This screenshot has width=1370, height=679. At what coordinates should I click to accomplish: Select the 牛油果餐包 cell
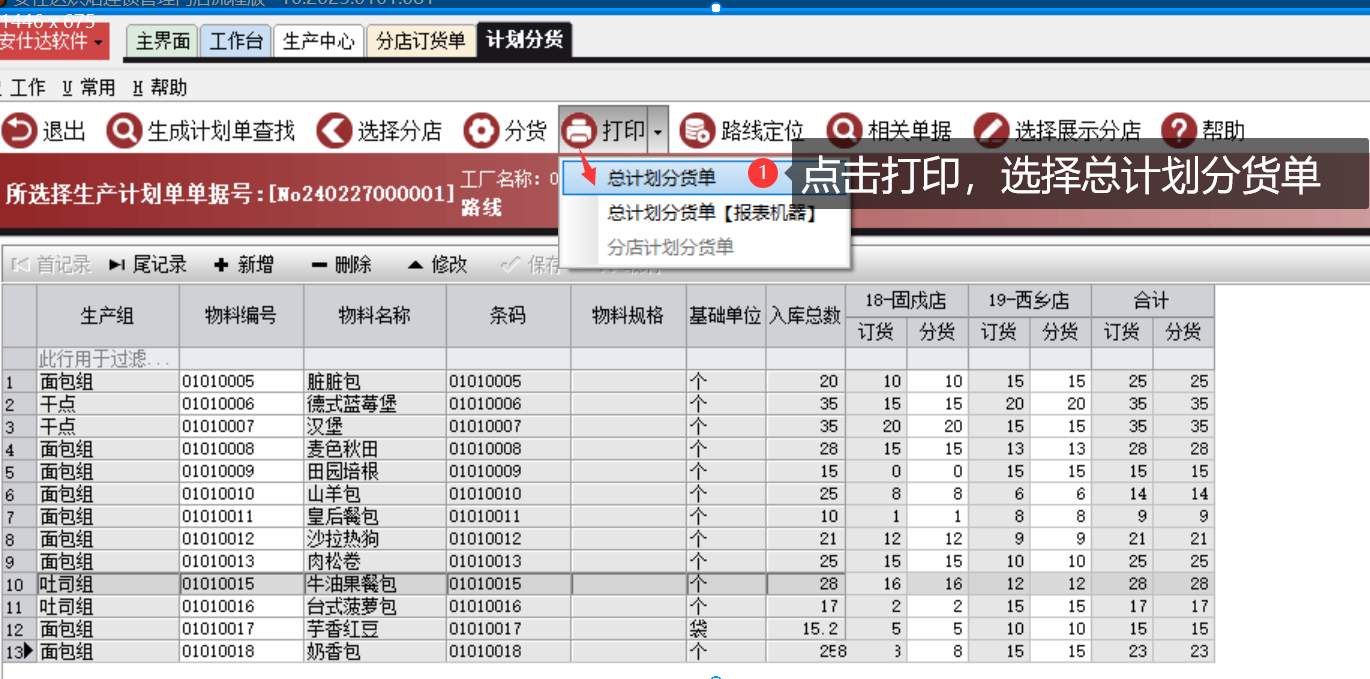tap(375, 584)
